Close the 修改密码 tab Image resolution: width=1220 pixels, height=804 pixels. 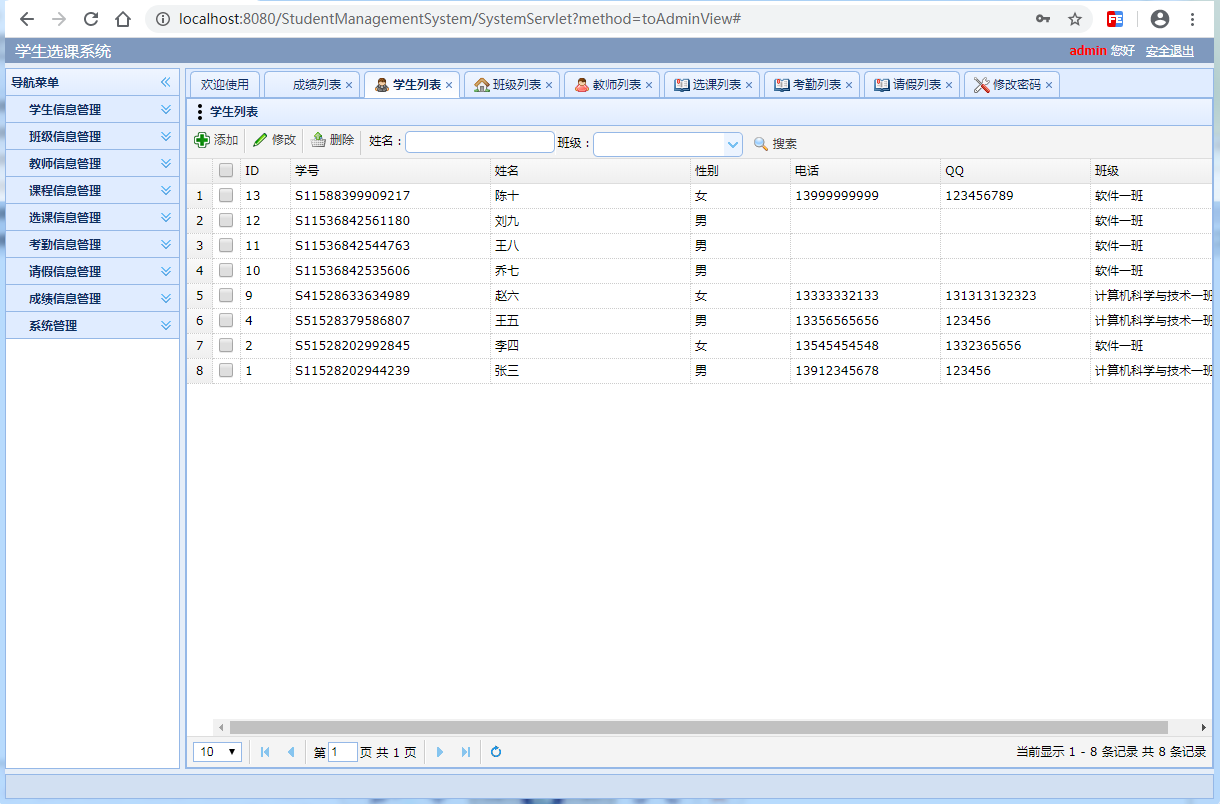coord(1049,86)
